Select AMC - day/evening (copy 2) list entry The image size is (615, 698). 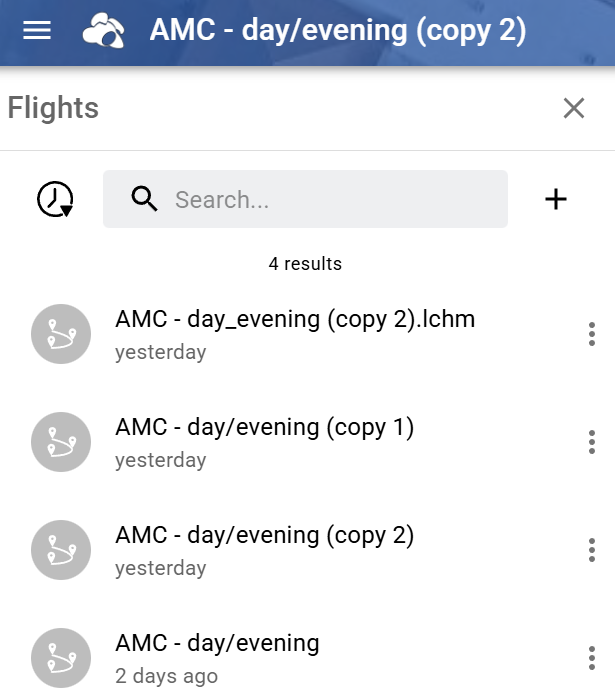click(x=265, y=536)
